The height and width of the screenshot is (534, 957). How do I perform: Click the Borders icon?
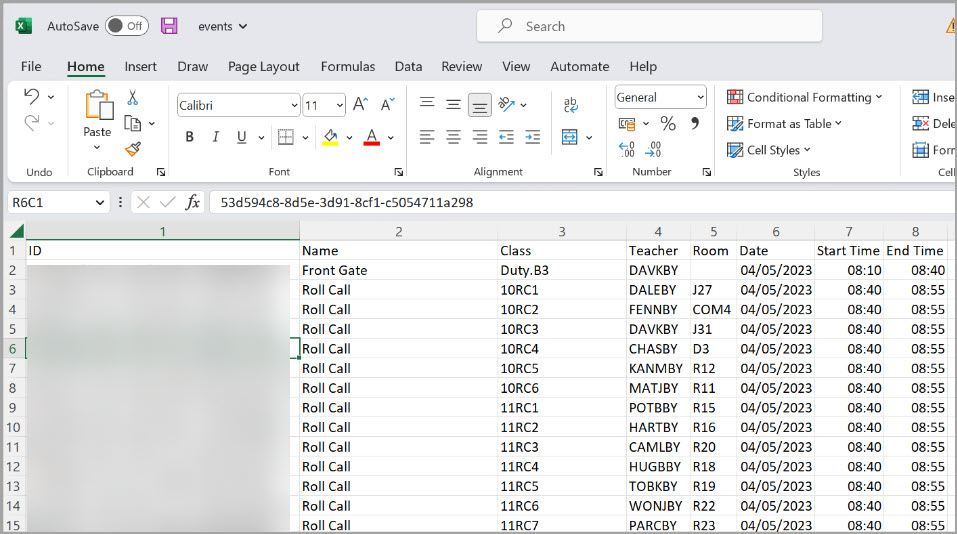(286, 137)
